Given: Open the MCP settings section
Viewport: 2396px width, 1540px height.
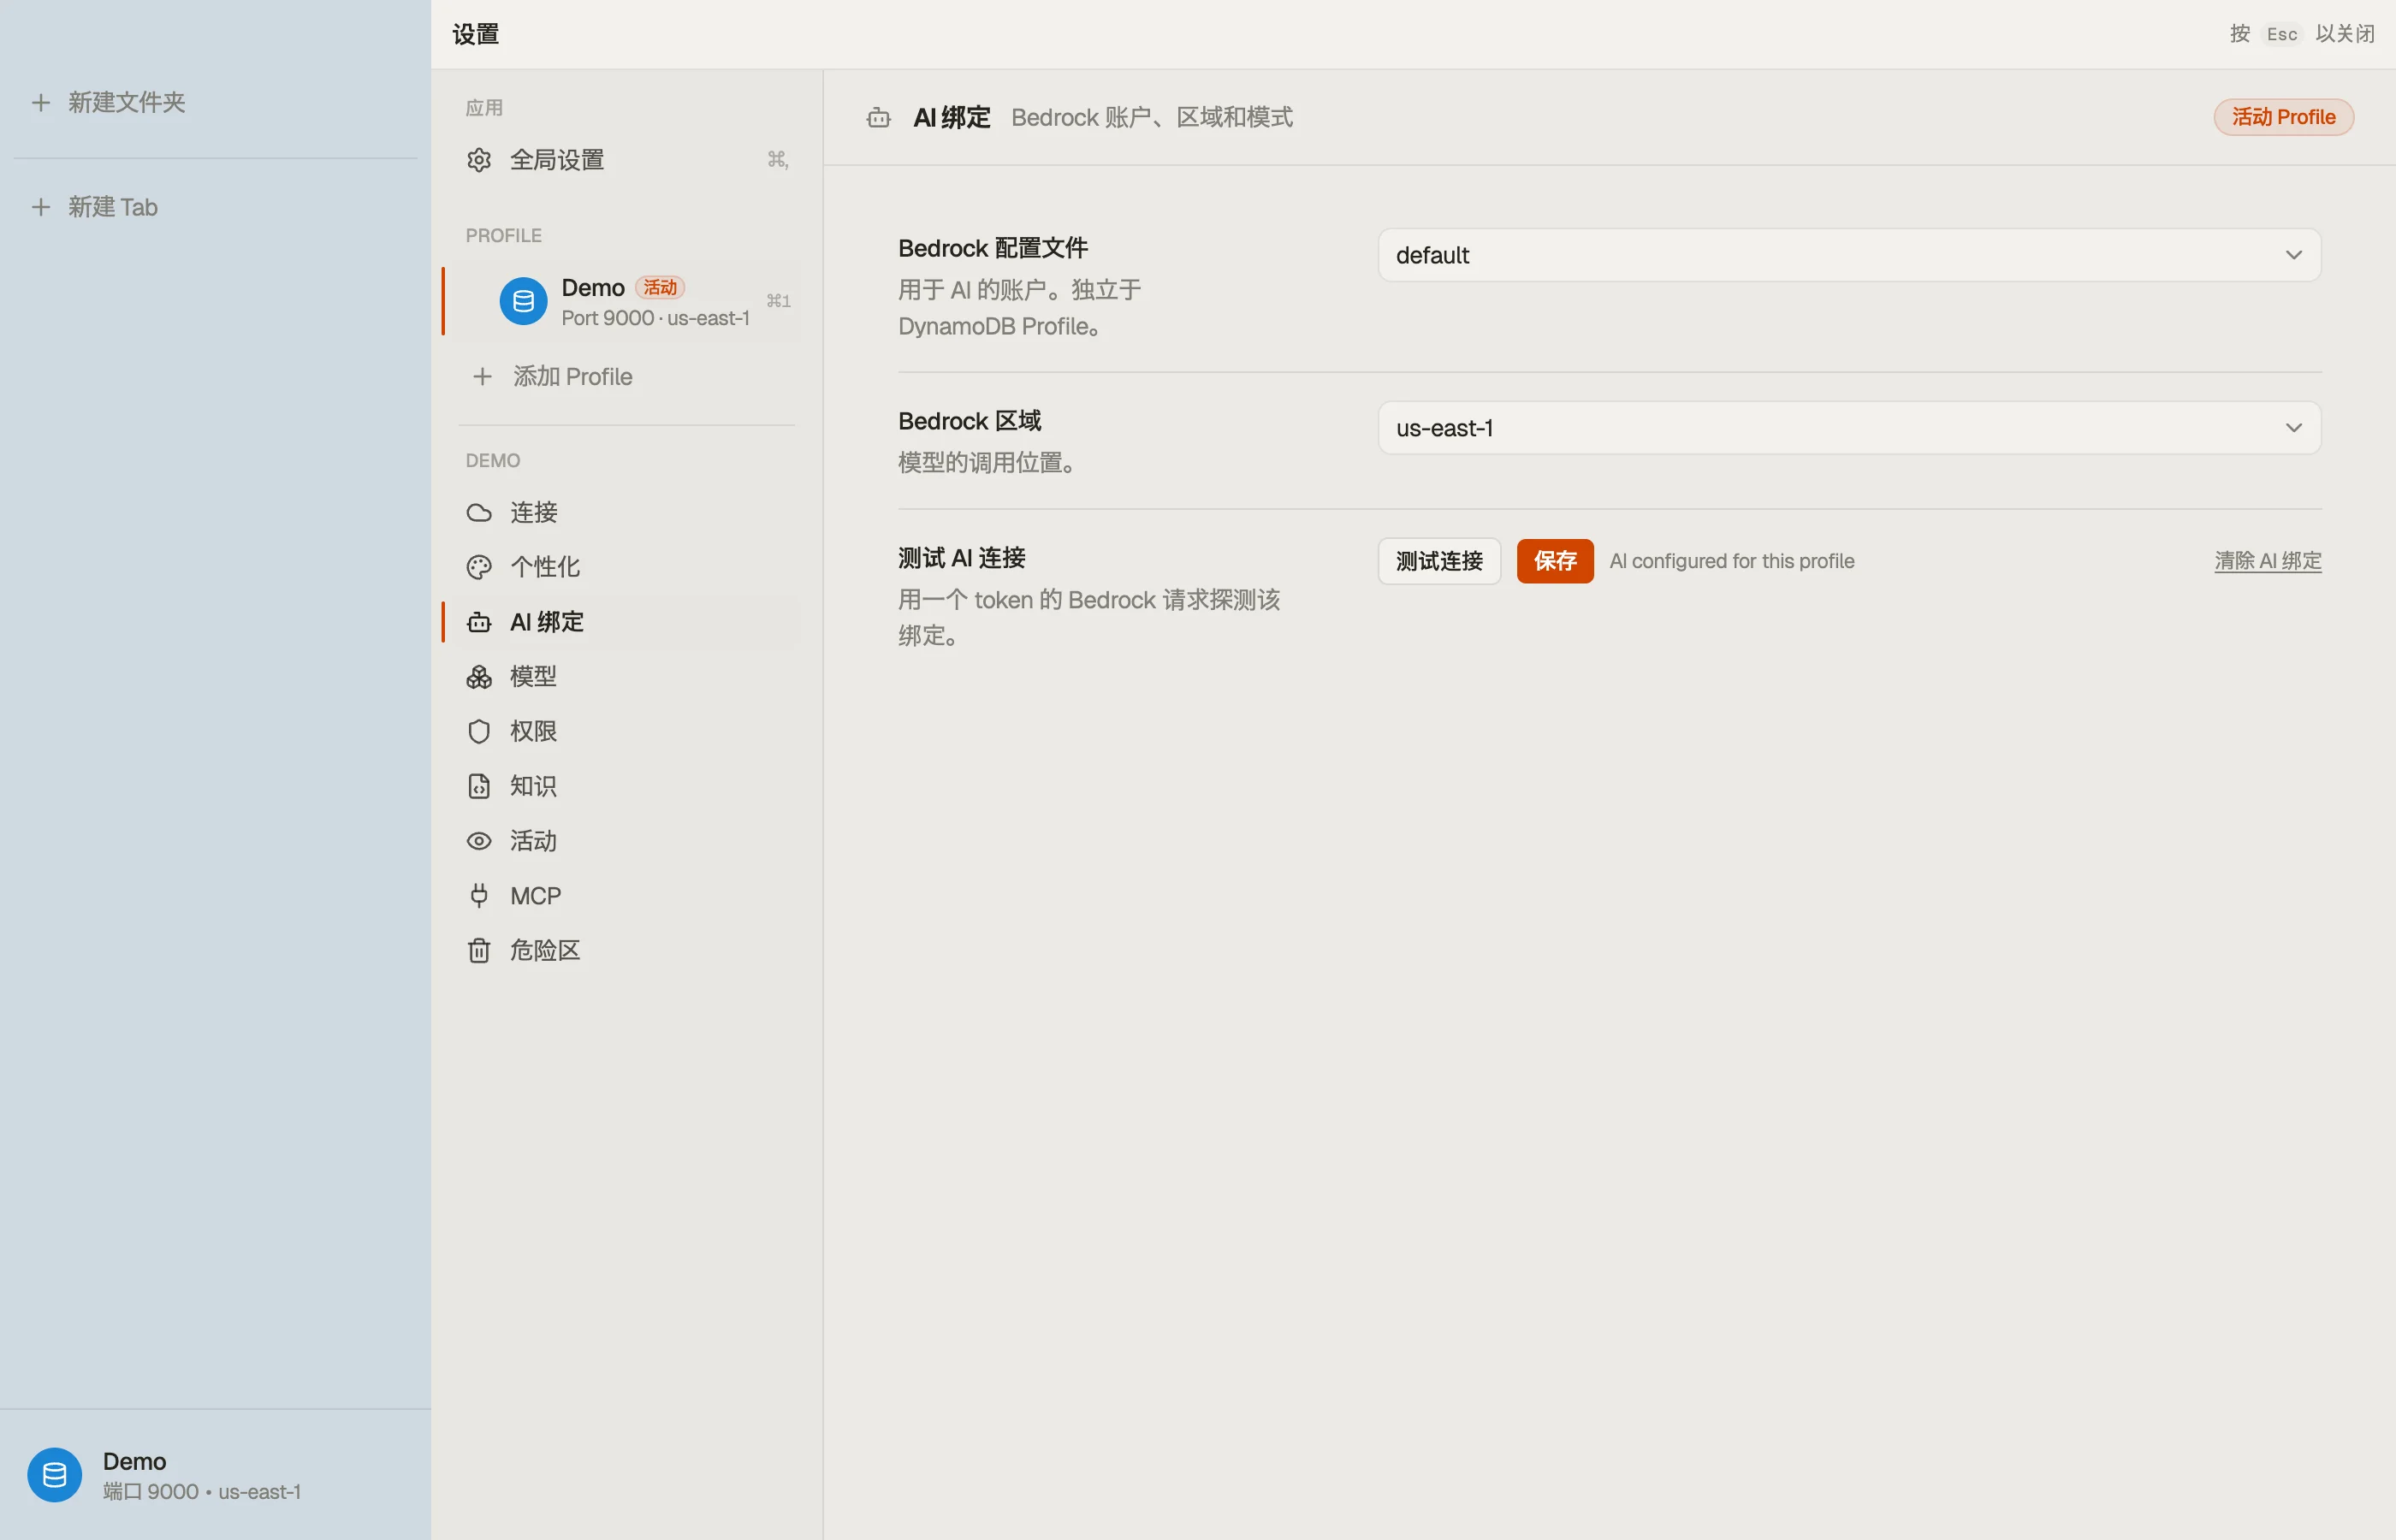Looking at the screenshot, I should click(x=627, y=895).
